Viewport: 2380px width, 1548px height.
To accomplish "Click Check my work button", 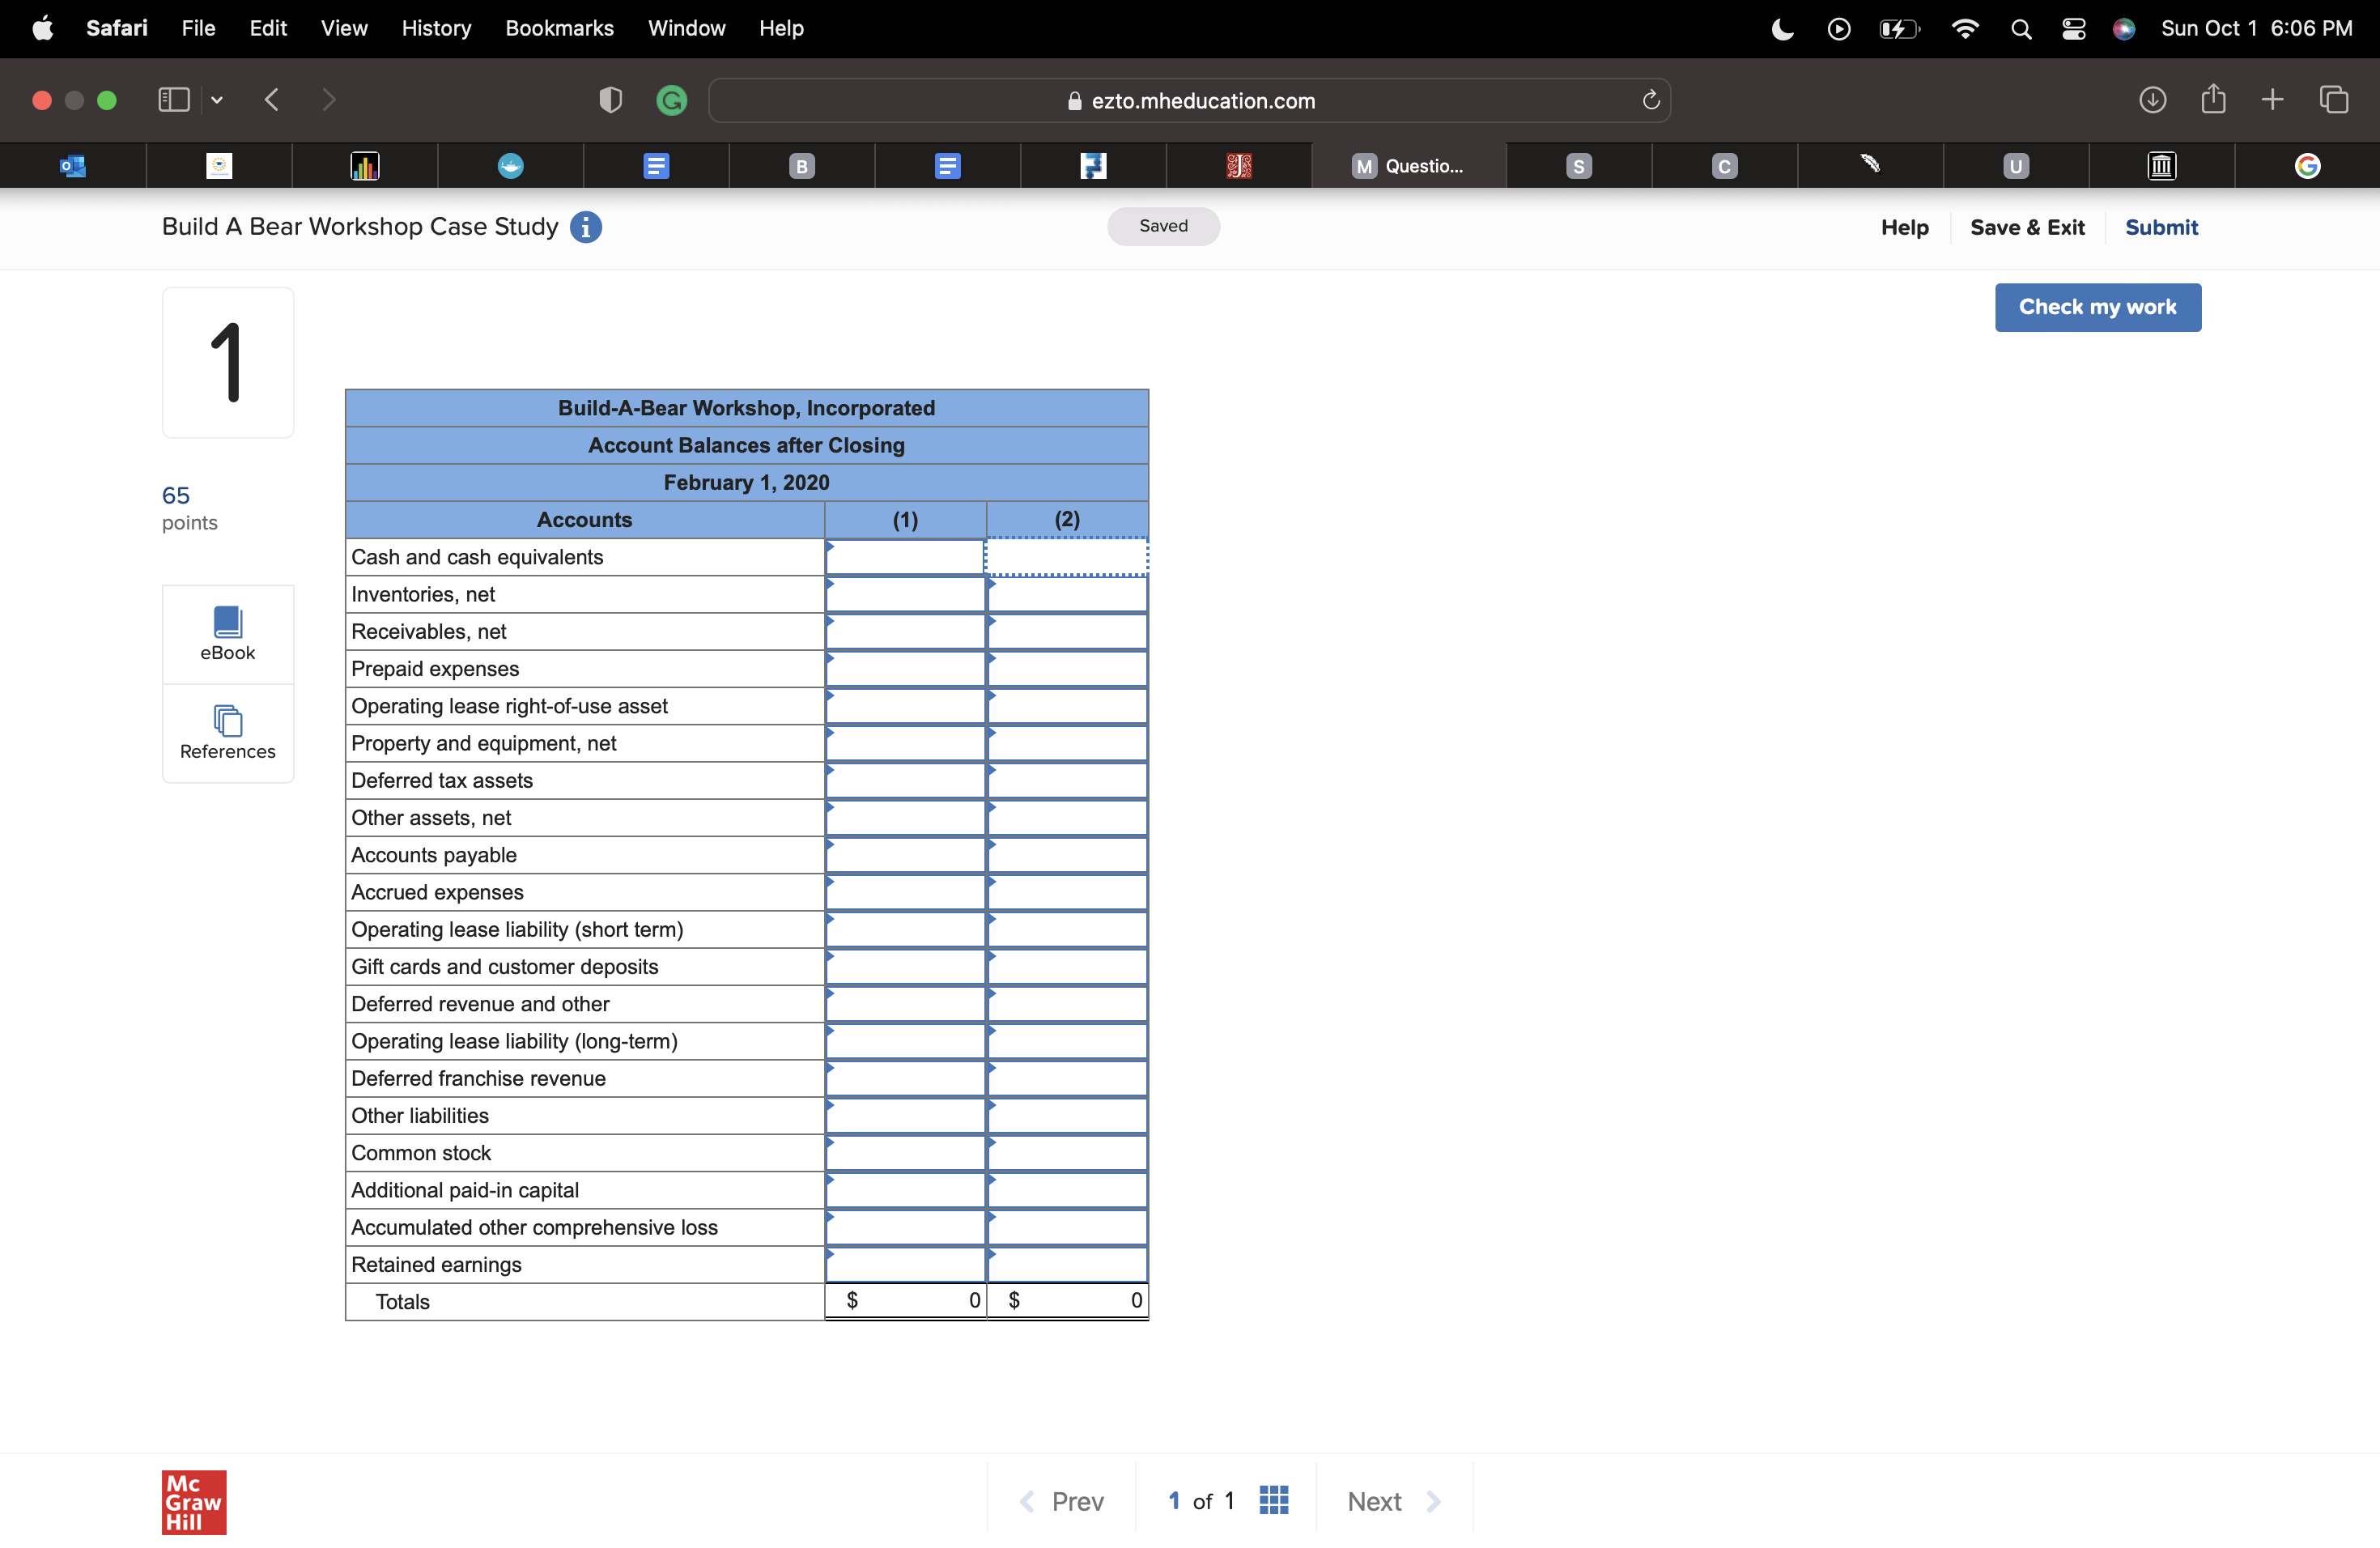I will 2098,307.
